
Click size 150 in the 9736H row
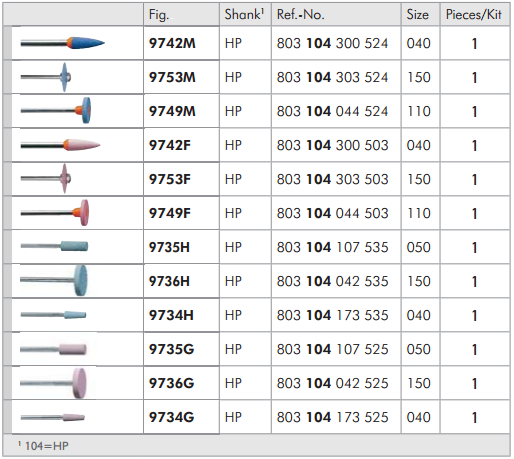click(x=418, y=281)
